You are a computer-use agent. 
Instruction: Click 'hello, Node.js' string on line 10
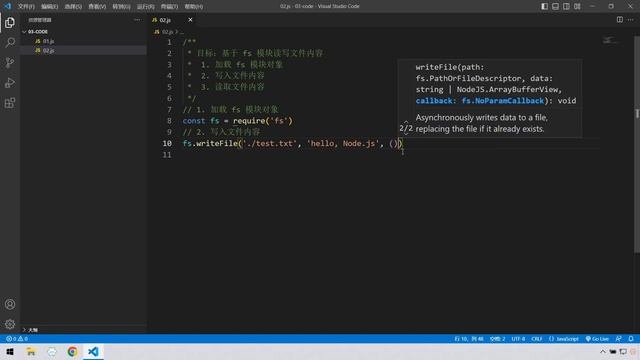[x=343, y=143]
